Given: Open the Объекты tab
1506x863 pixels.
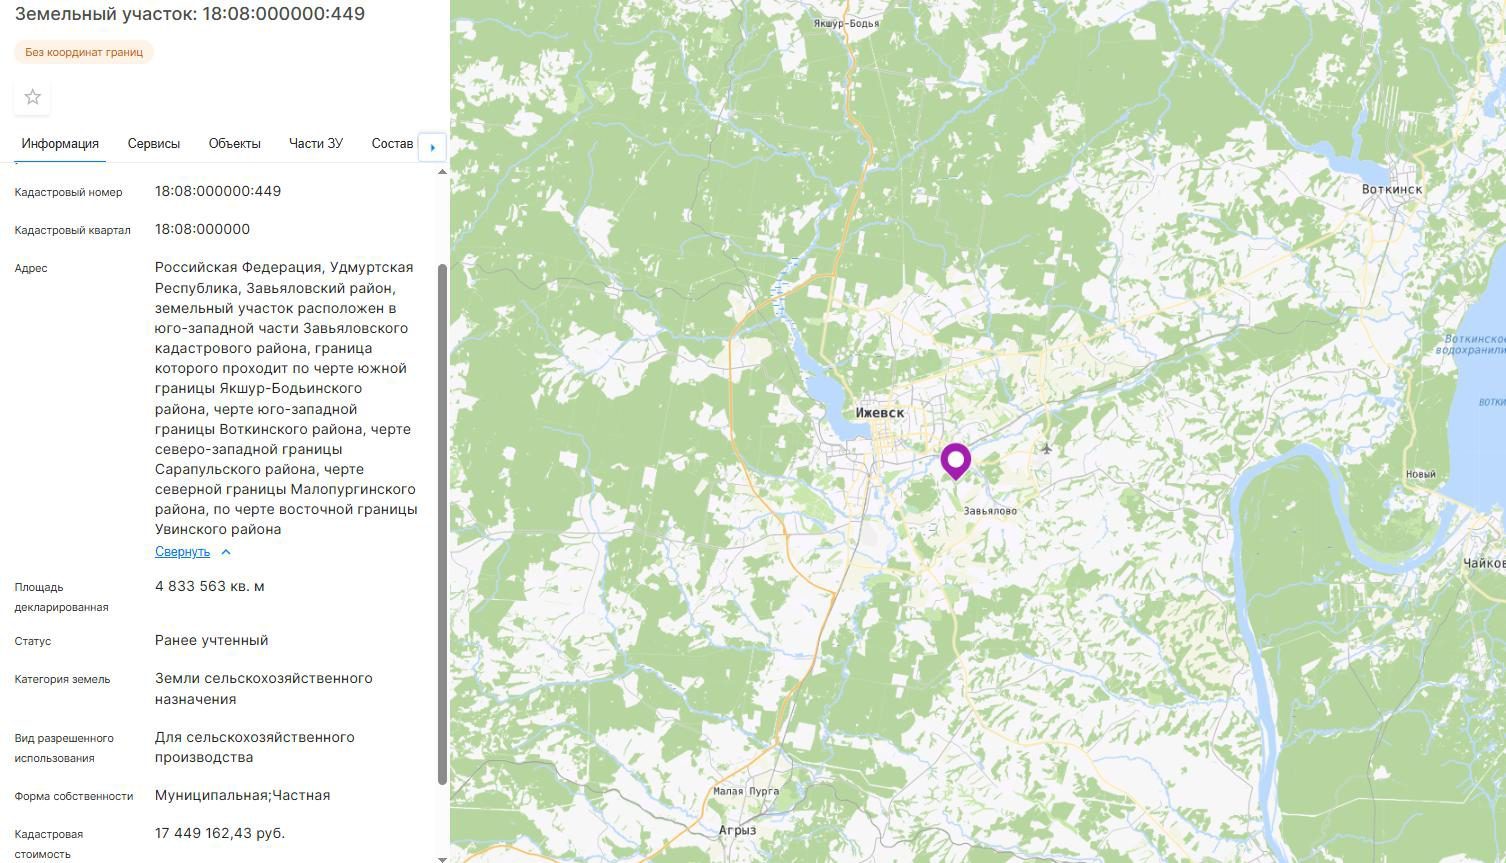Looking at the screenshot, I should click(x=235, y=144).
